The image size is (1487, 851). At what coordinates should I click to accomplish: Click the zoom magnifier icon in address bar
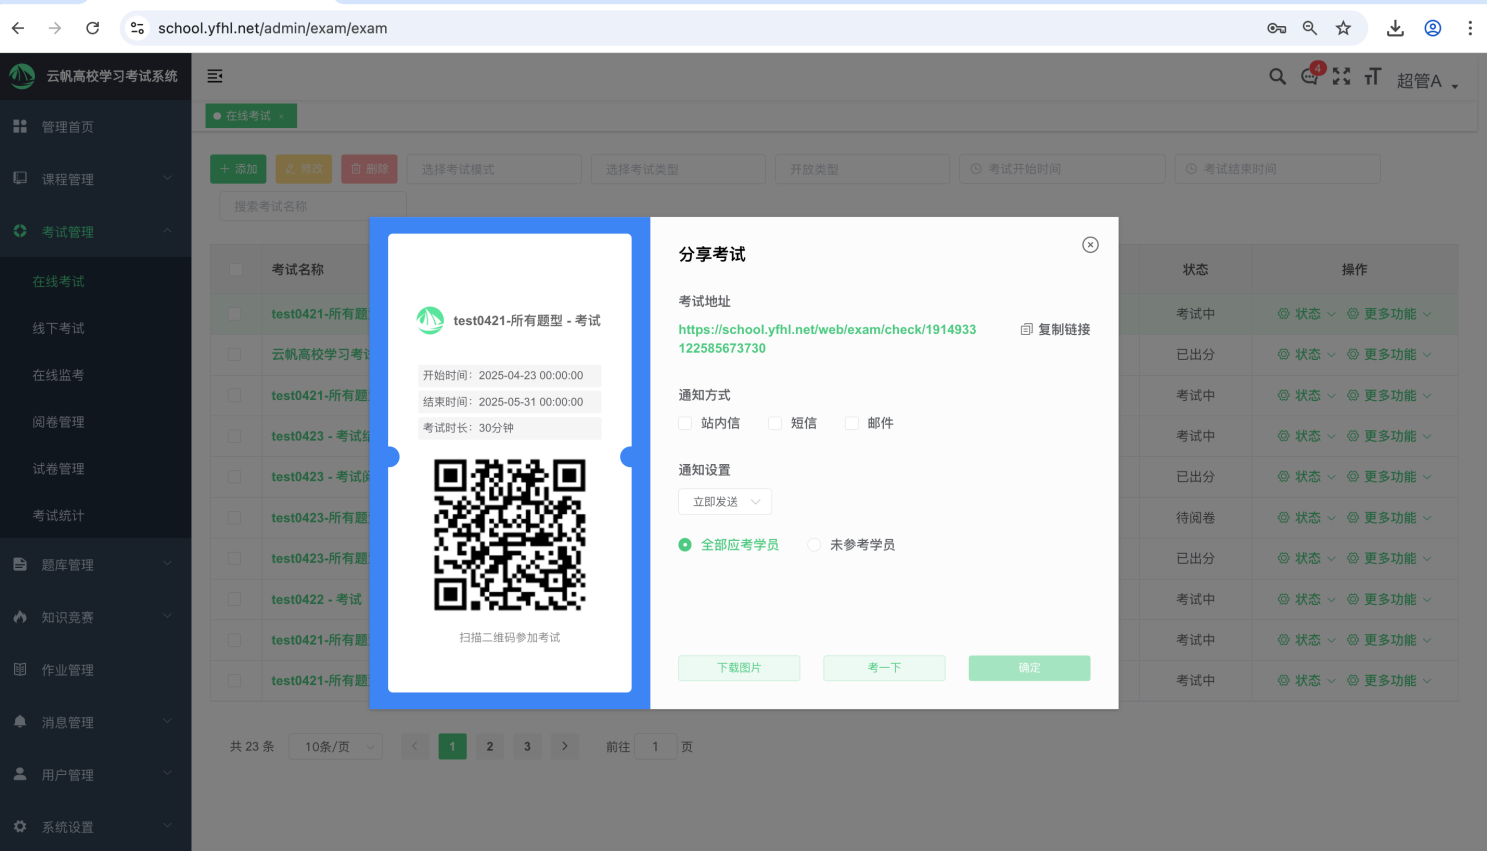pyautogui.click(x=1310, y=28)
